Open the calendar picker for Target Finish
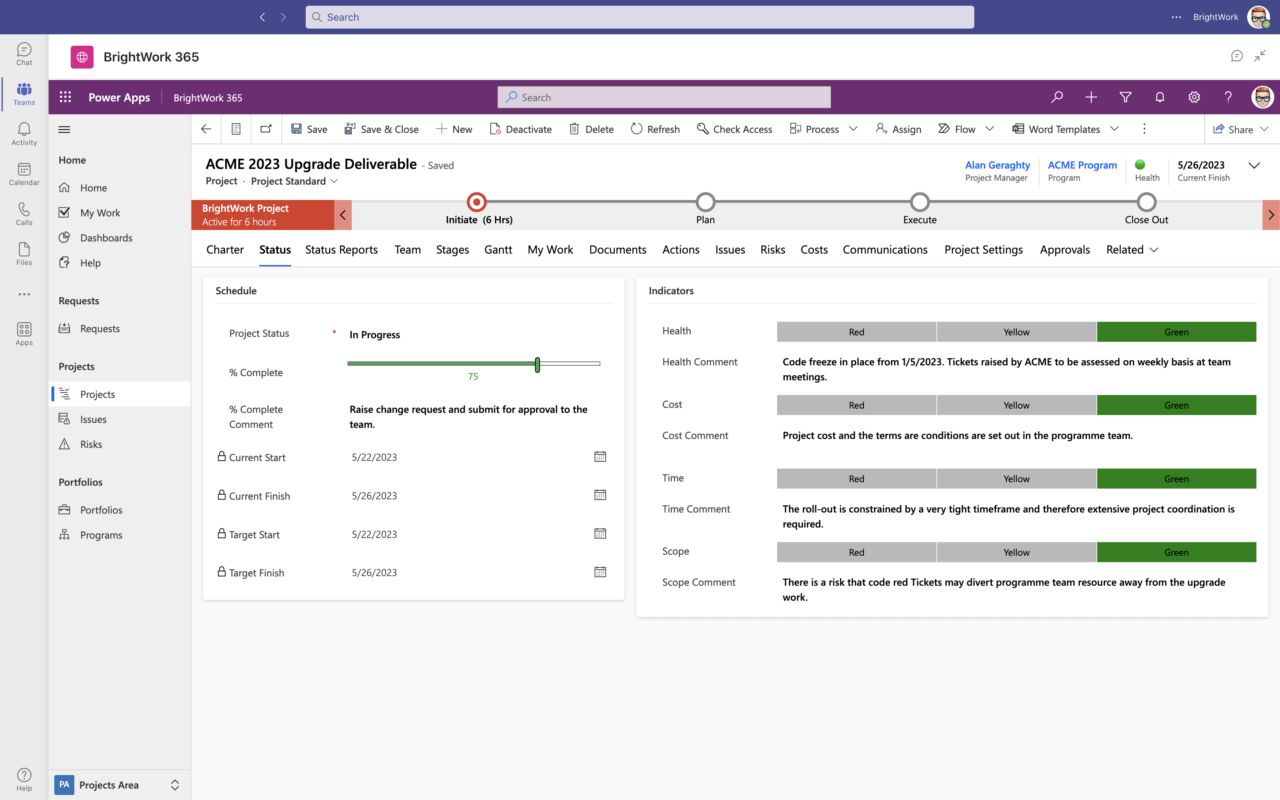The width and height of the screenshot is (1280, 800). (600, 572)
